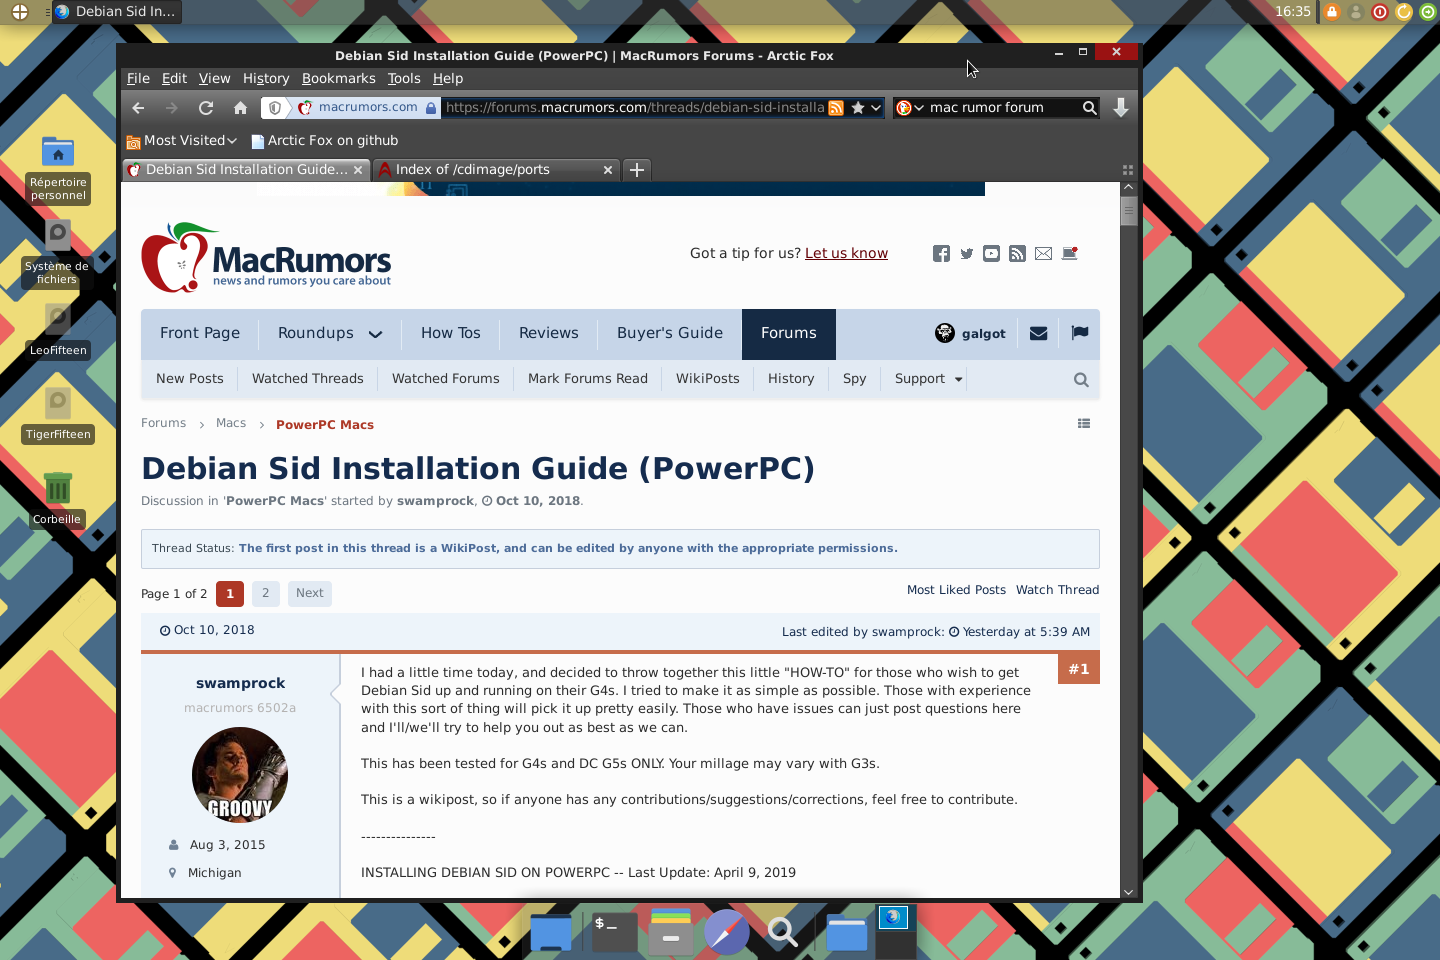Open Watched Forums

point(446,379)
